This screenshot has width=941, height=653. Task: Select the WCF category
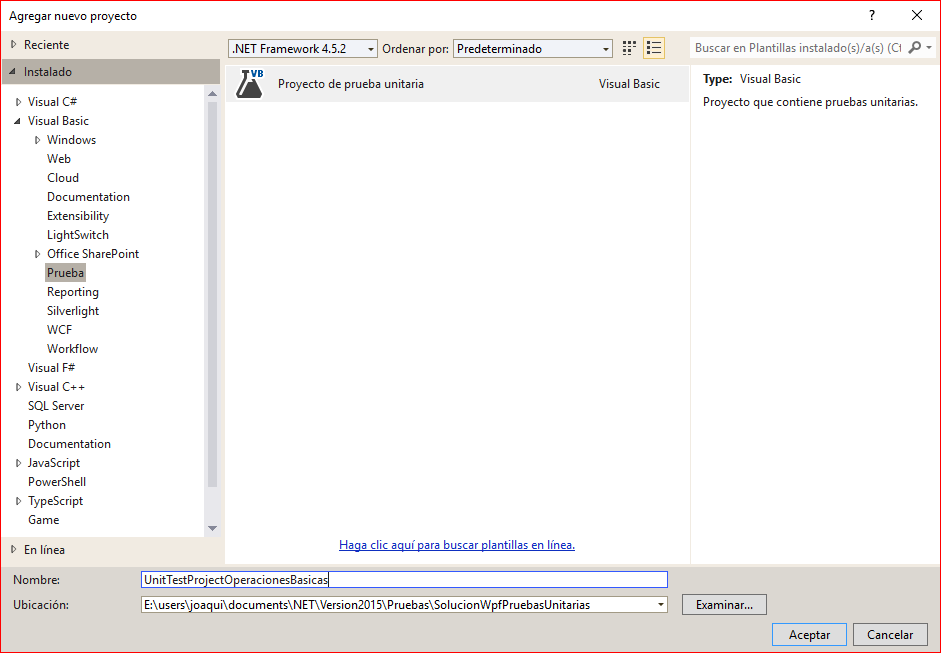click(x=59, y=330)
